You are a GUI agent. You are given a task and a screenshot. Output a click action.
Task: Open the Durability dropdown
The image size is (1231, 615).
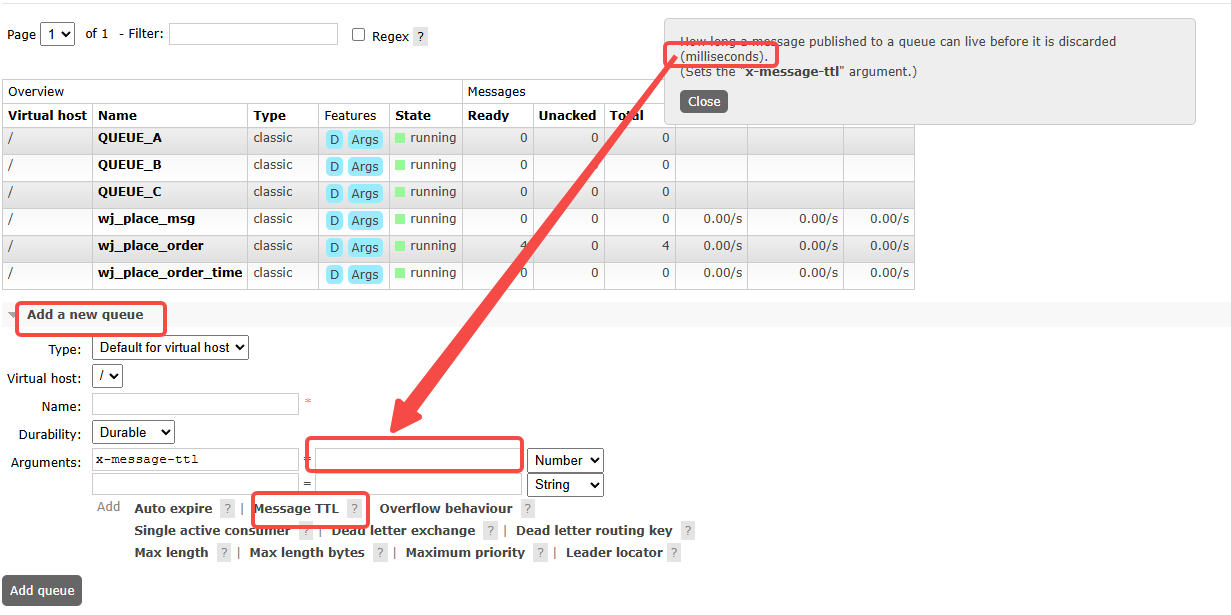pos(133,433)
